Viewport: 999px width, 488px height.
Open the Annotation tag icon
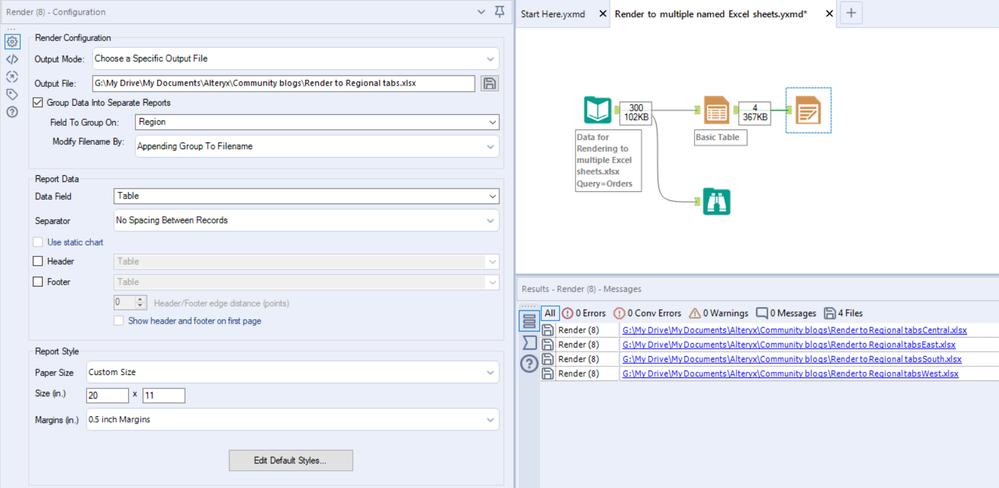(11, 94)
